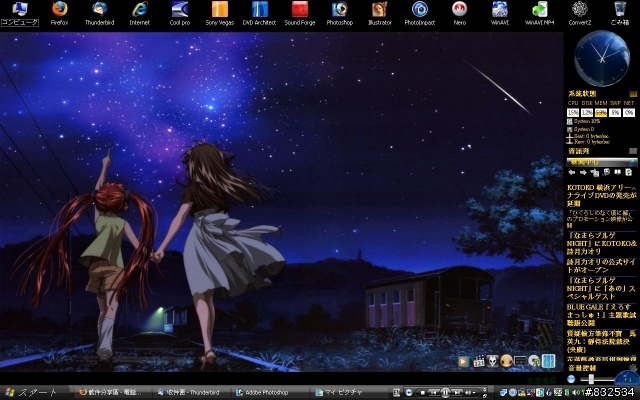The height and width of the screenshot is (400, 640).
Task: Open the Thunderbird desktop shortcut
Action: click(x=100, y=13)
